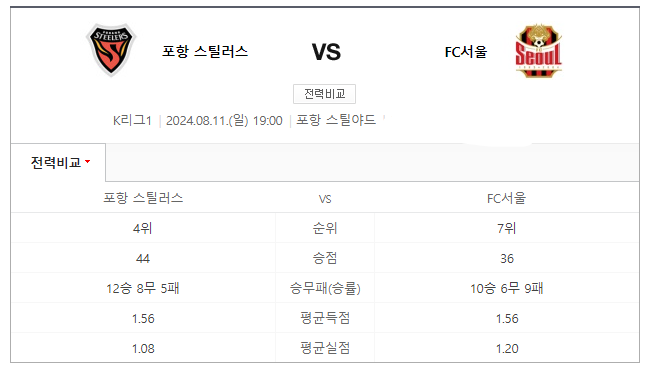The image size is (645, 367).
Task: Click the 승무패(승률) row label
Action: click(x=325, y=288)
